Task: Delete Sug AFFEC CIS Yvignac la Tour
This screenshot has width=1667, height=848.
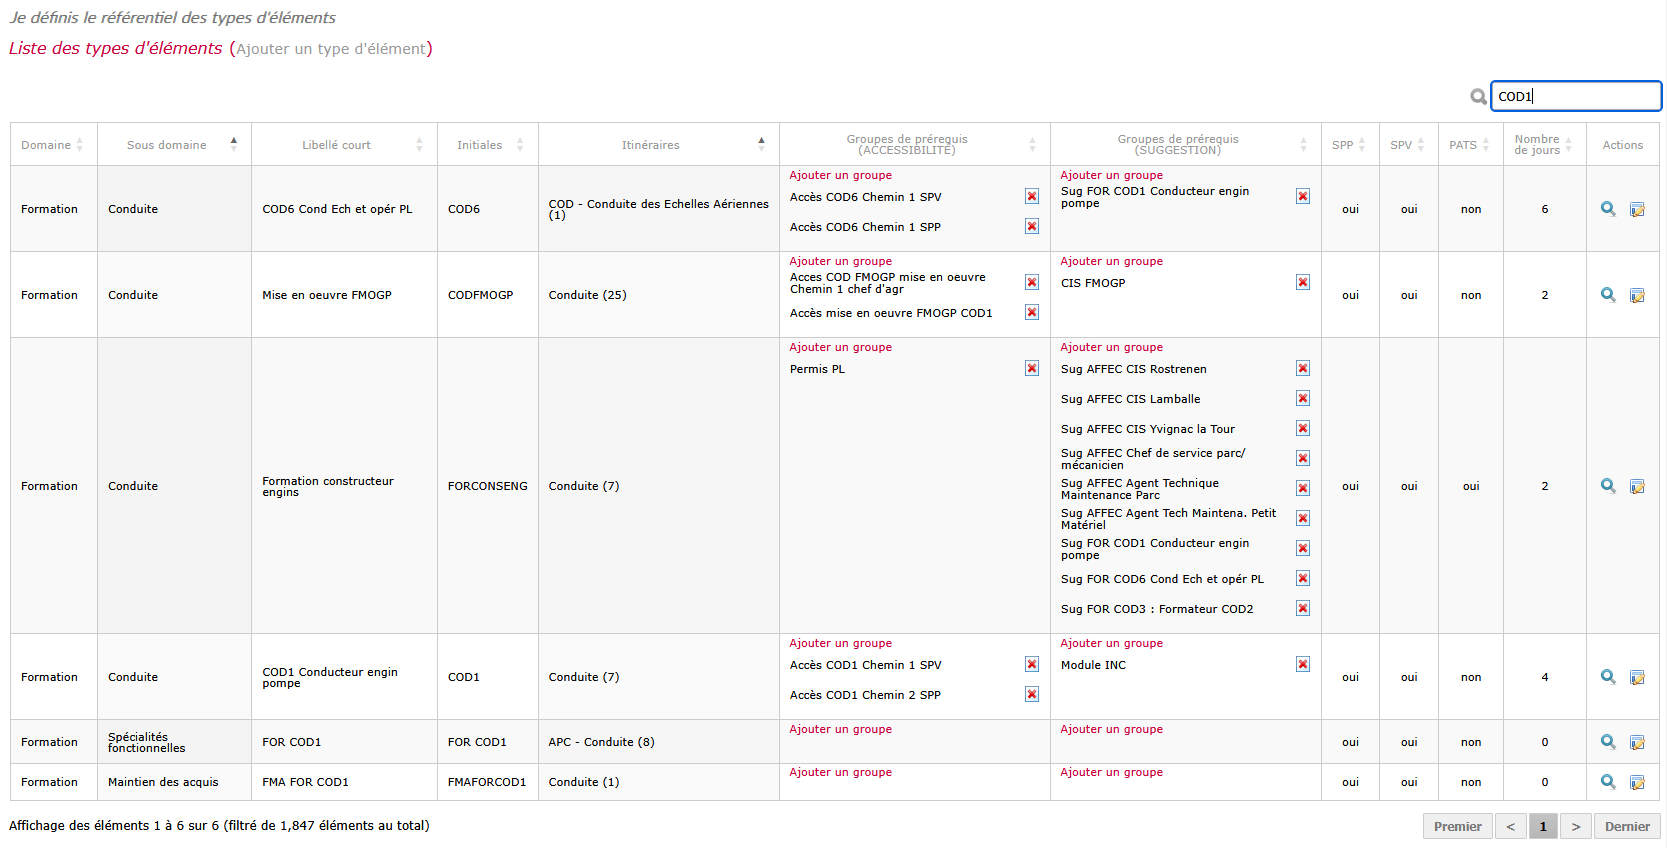Action: pyautogui.click(x=1303, y=429)
